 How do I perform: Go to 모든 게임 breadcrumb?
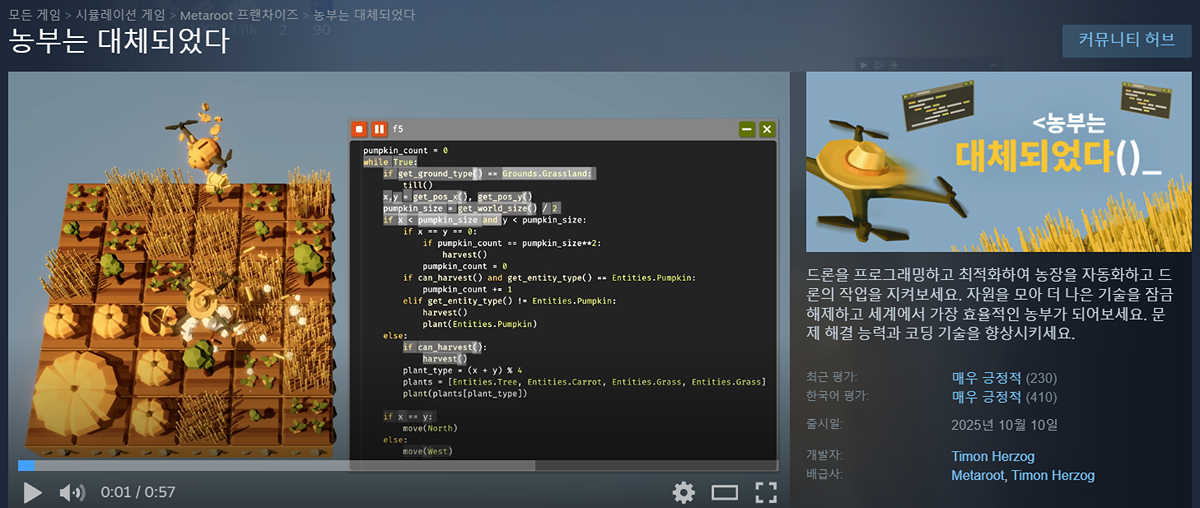33,15
